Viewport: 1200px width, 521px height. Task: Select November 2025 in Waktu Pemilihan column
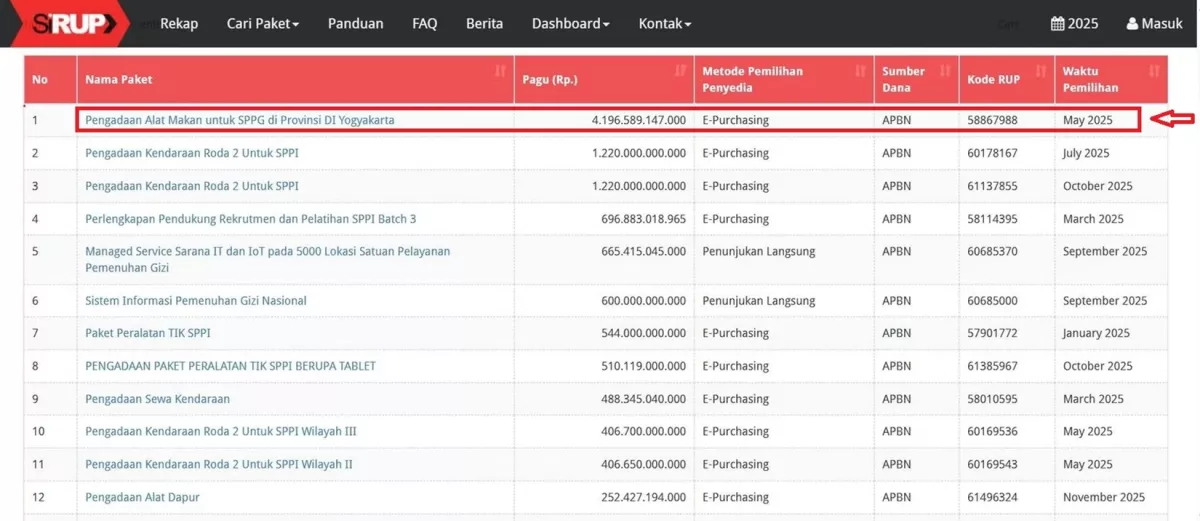[1104, 497]
